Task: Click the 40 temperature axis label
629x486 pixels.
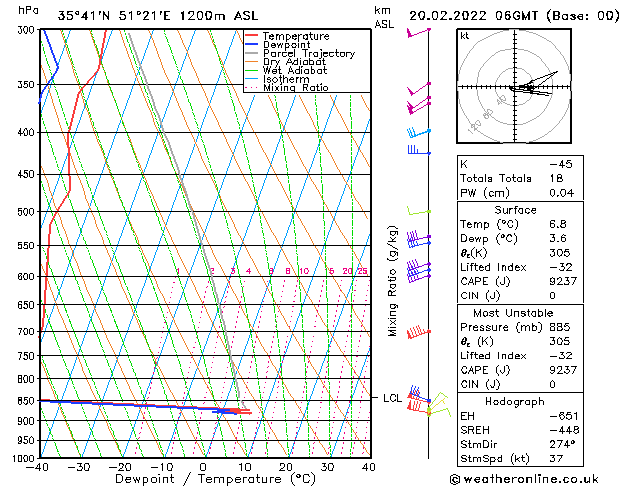Action: 368,467
